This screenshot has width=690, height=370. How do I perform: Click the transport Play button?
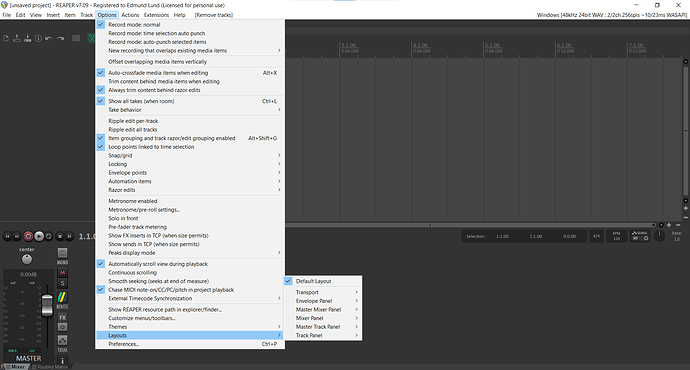point(39,236)
